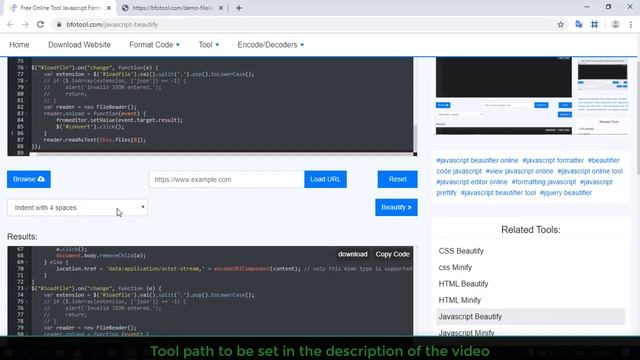640x360 pixels.
Task: Open the Chrome profile avatar
Action: [615, 24]
